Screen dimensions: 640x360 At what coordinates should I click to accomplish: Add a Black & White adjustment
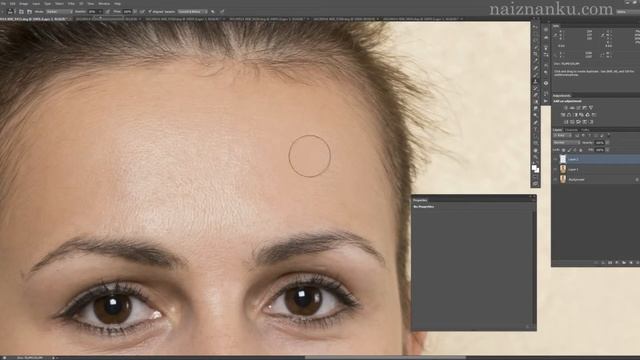tap(576, 115)
